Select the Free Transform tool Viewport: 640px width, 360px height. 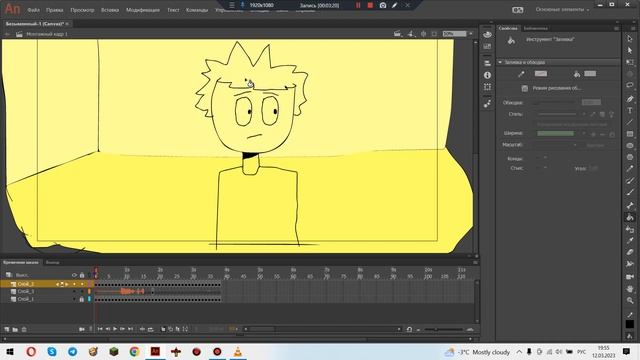click(x=630, y=62)
